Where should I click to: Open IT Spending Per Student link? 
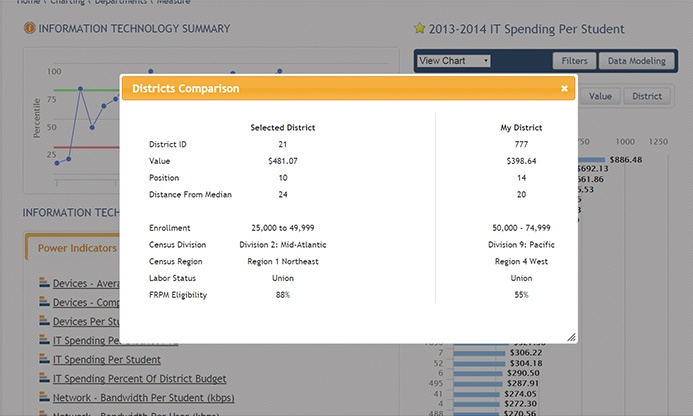107,359
